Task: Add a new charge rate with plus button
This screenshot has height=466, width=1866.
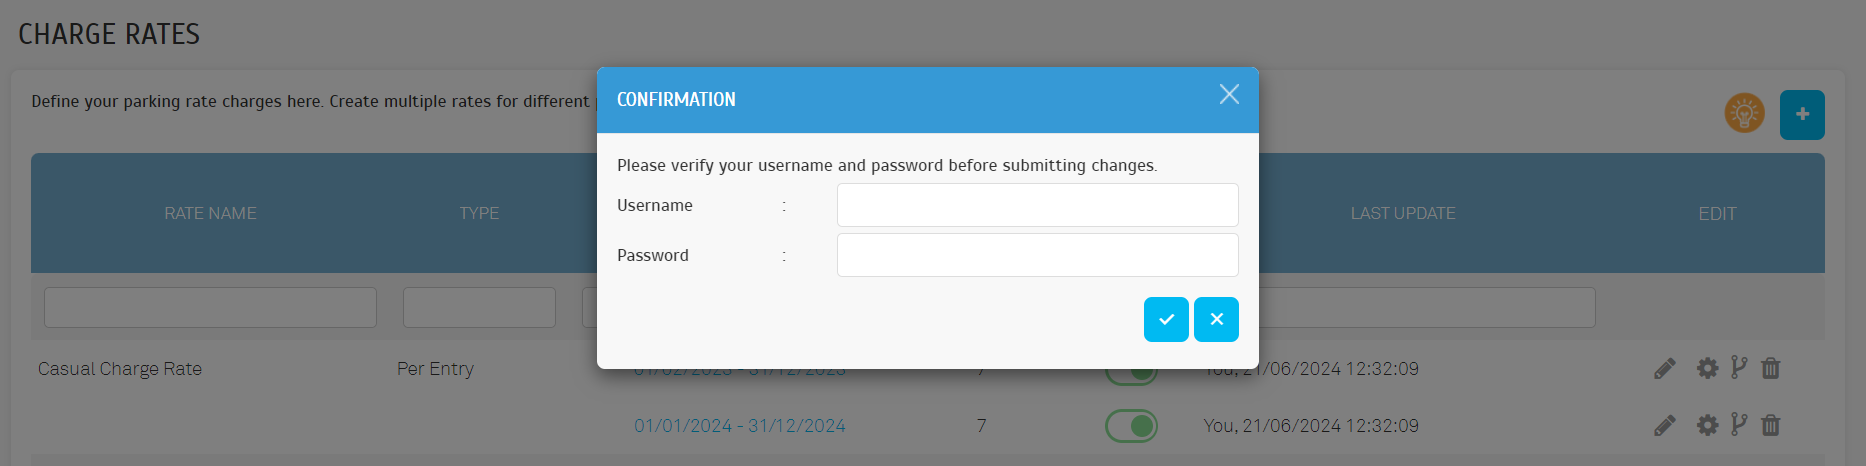Action: pyautogui.click(x=1802, y=115)
